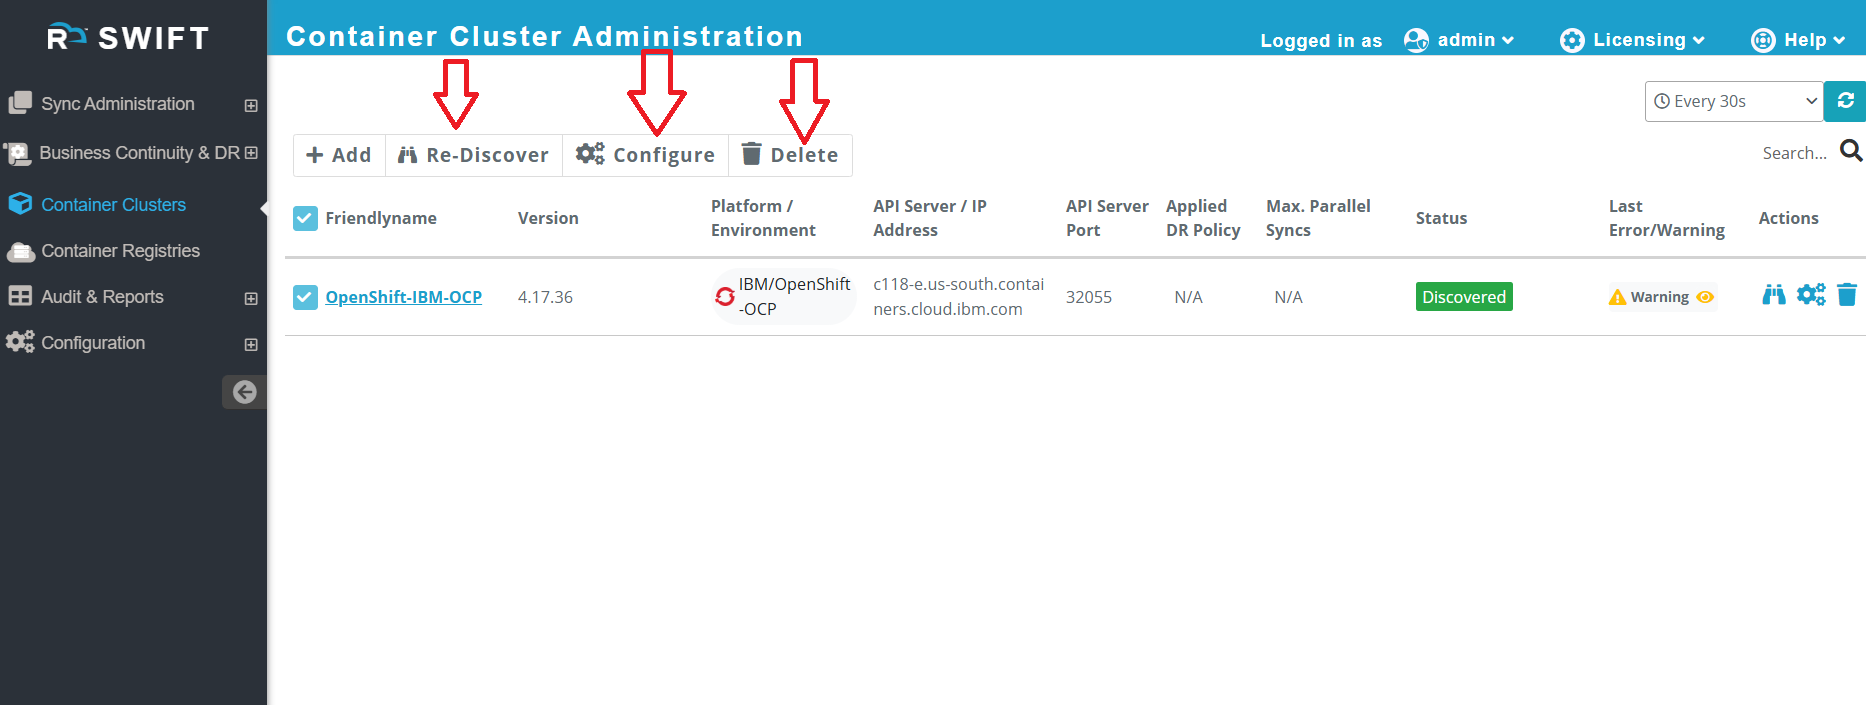This screenshot has height=705, width=1866.
Task: Open the Licensing dropdown menu
Action: [x=1649, y=40]
